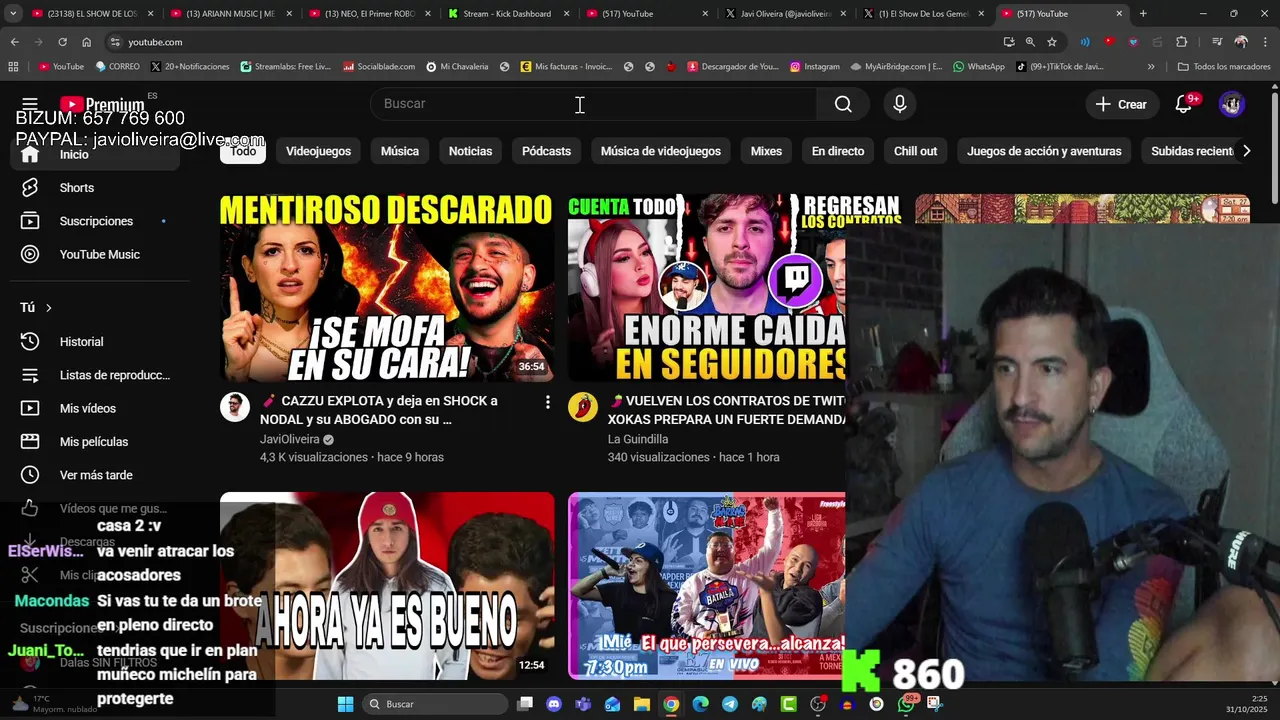1280x720 pixels.
Task: Focus the Buscar search field
Action: tap(594, 104)
